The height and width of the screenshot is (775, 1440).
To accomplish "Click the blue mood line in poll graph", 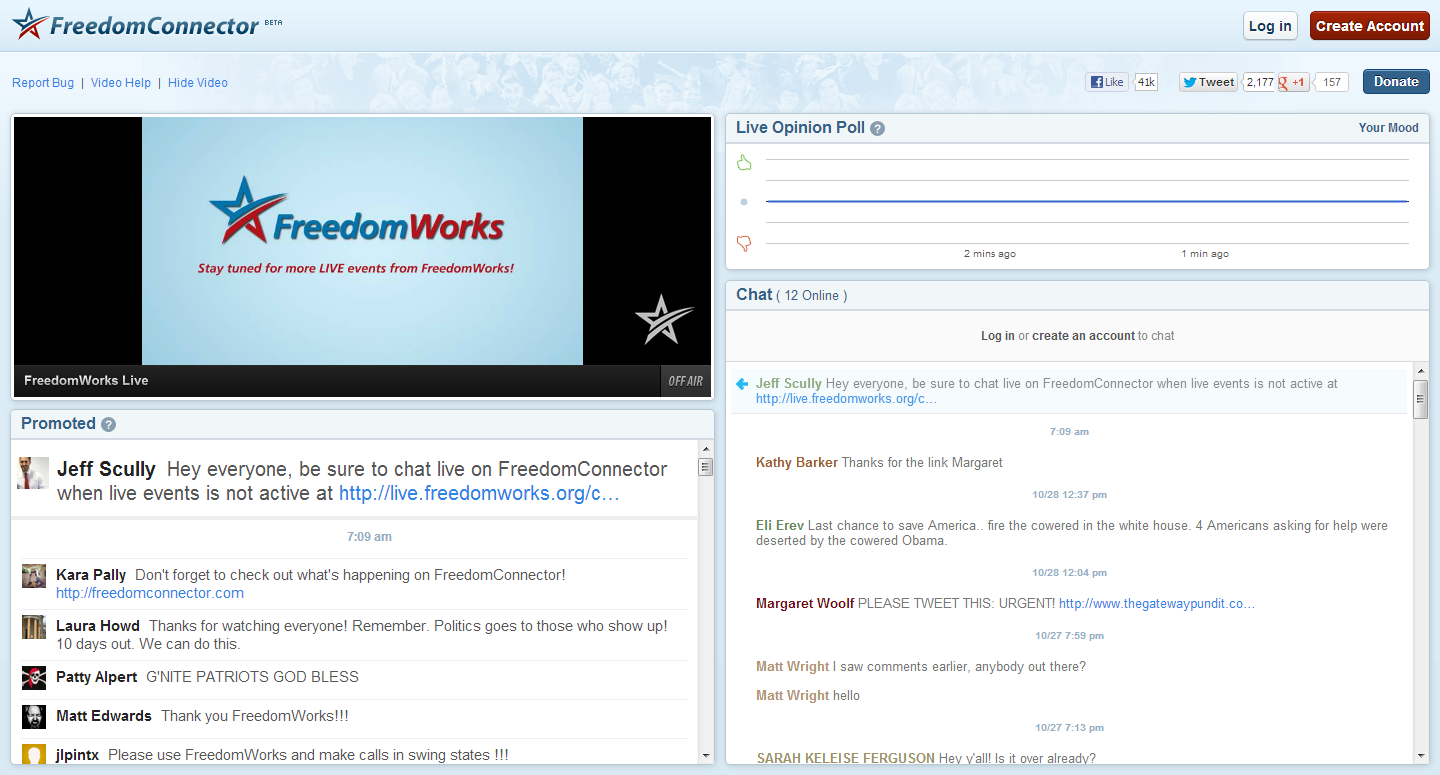I will 1087,202.
